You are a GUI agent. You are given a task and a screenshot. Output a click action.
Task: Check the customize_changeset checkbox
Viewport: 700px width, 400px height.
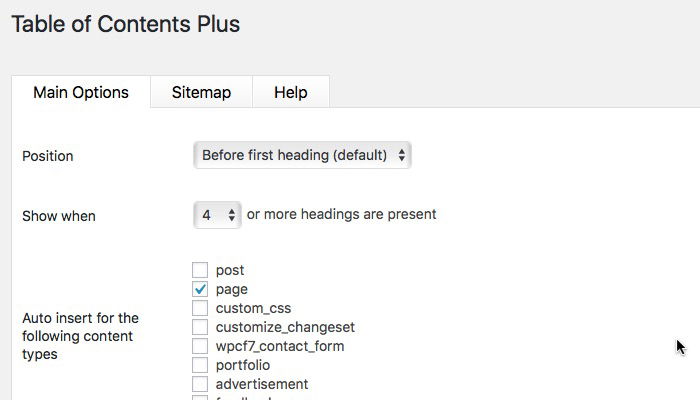(x=200, y=327)
